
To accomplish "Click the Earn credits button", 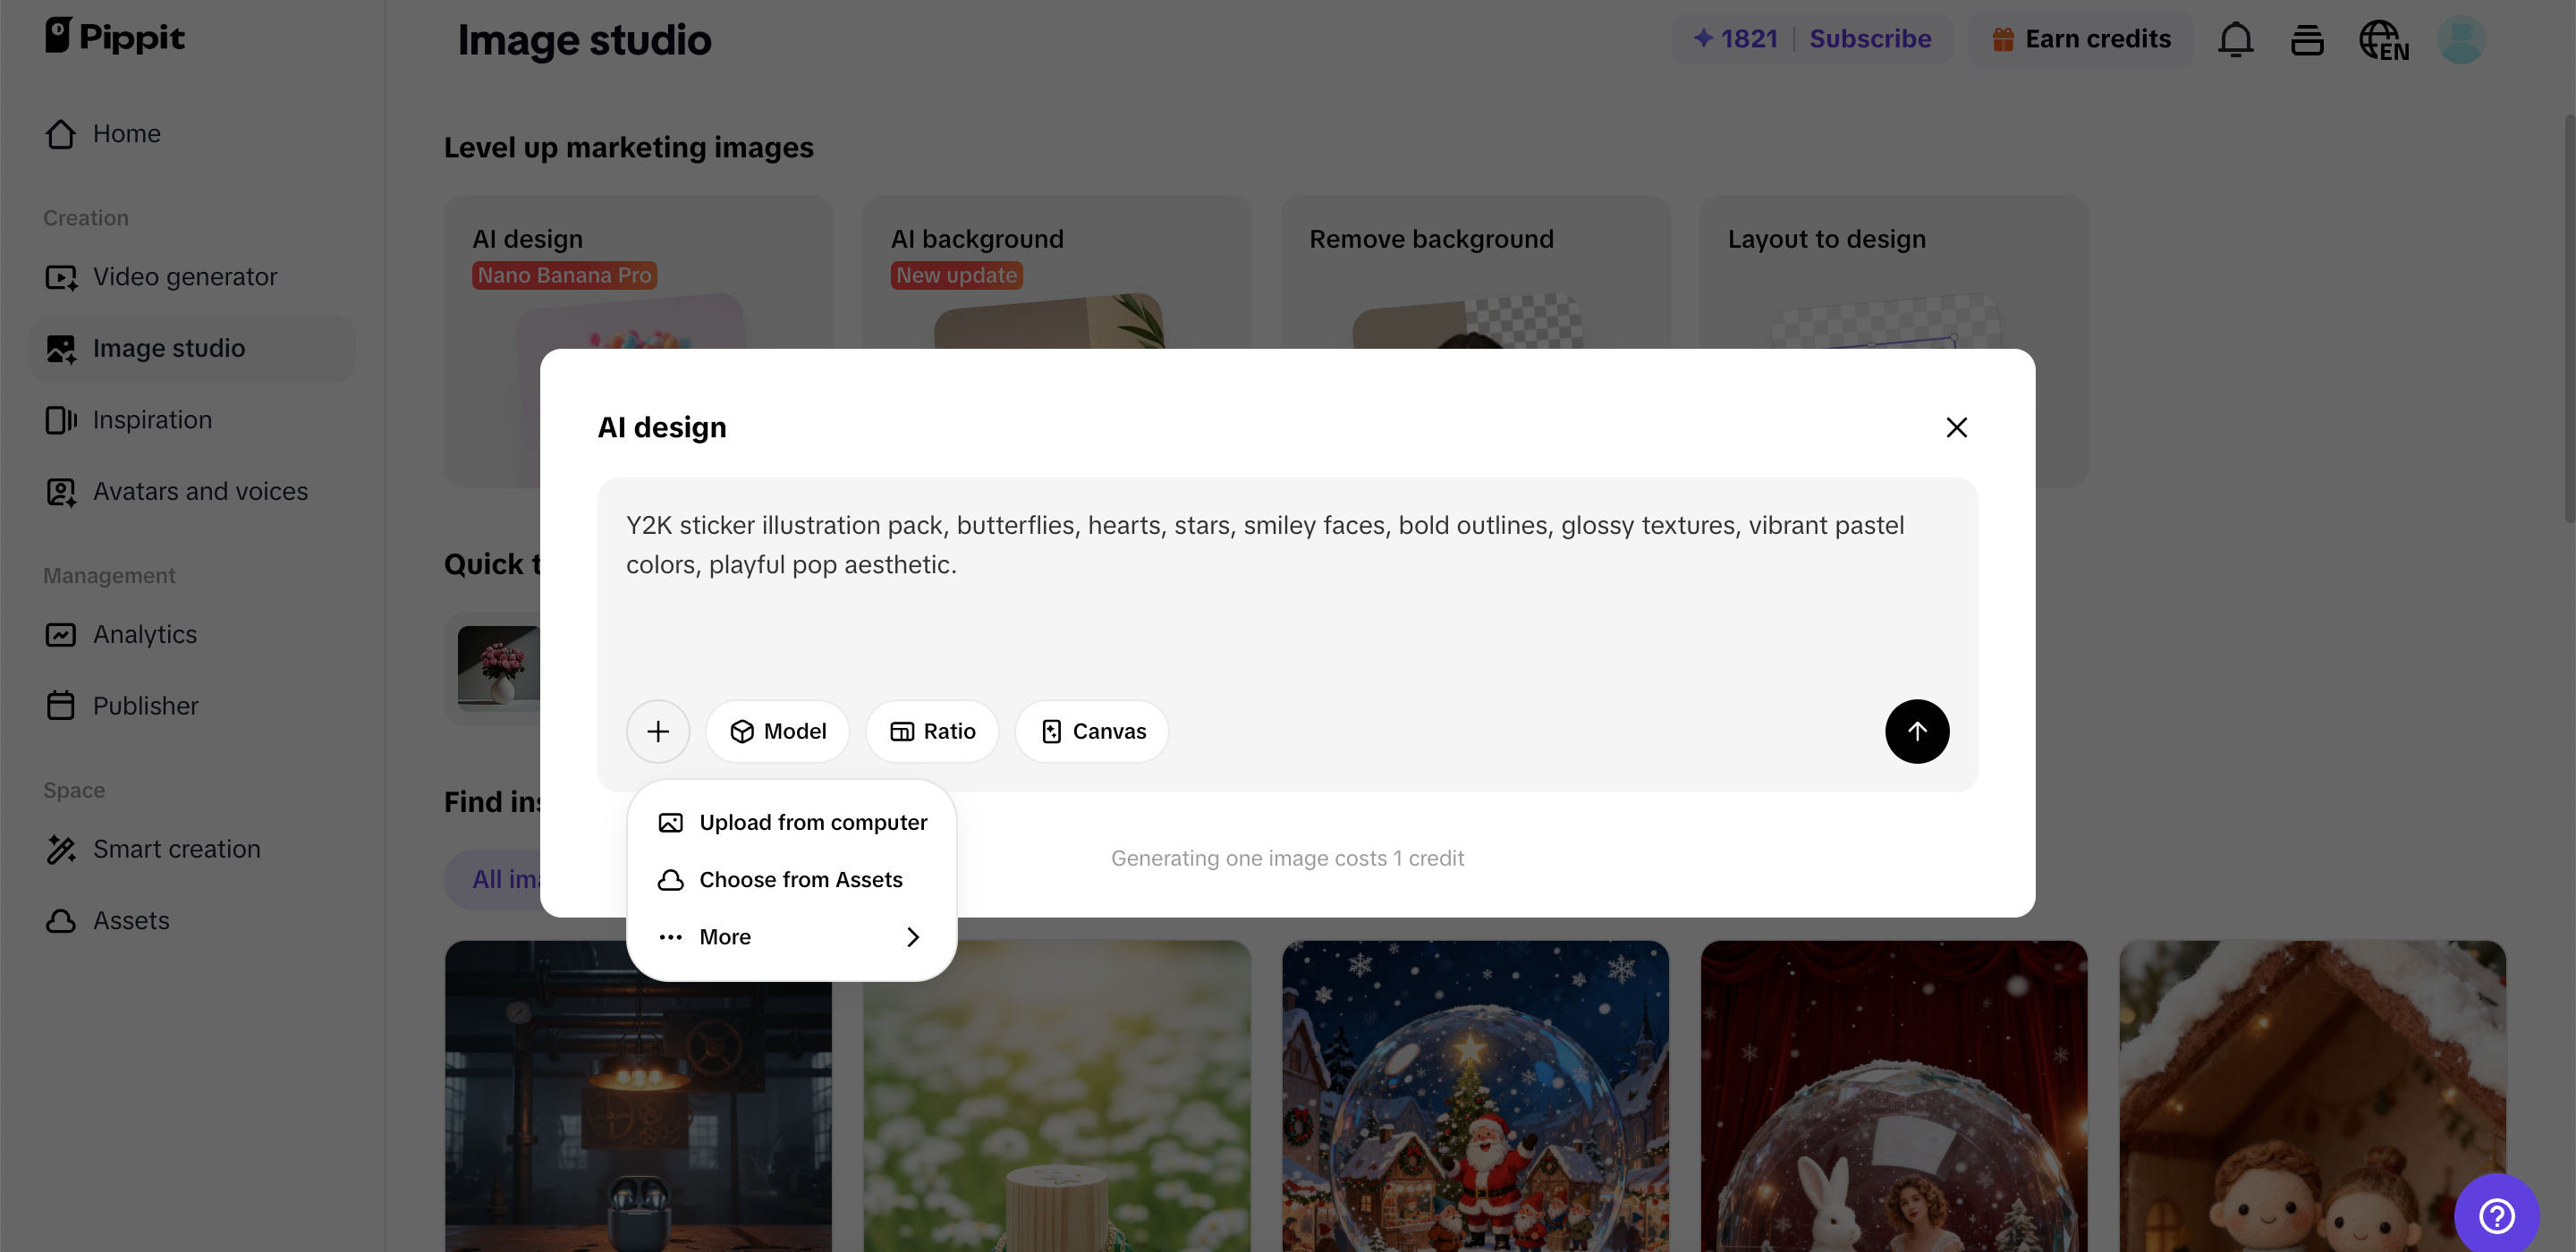I will point(2081,39).
